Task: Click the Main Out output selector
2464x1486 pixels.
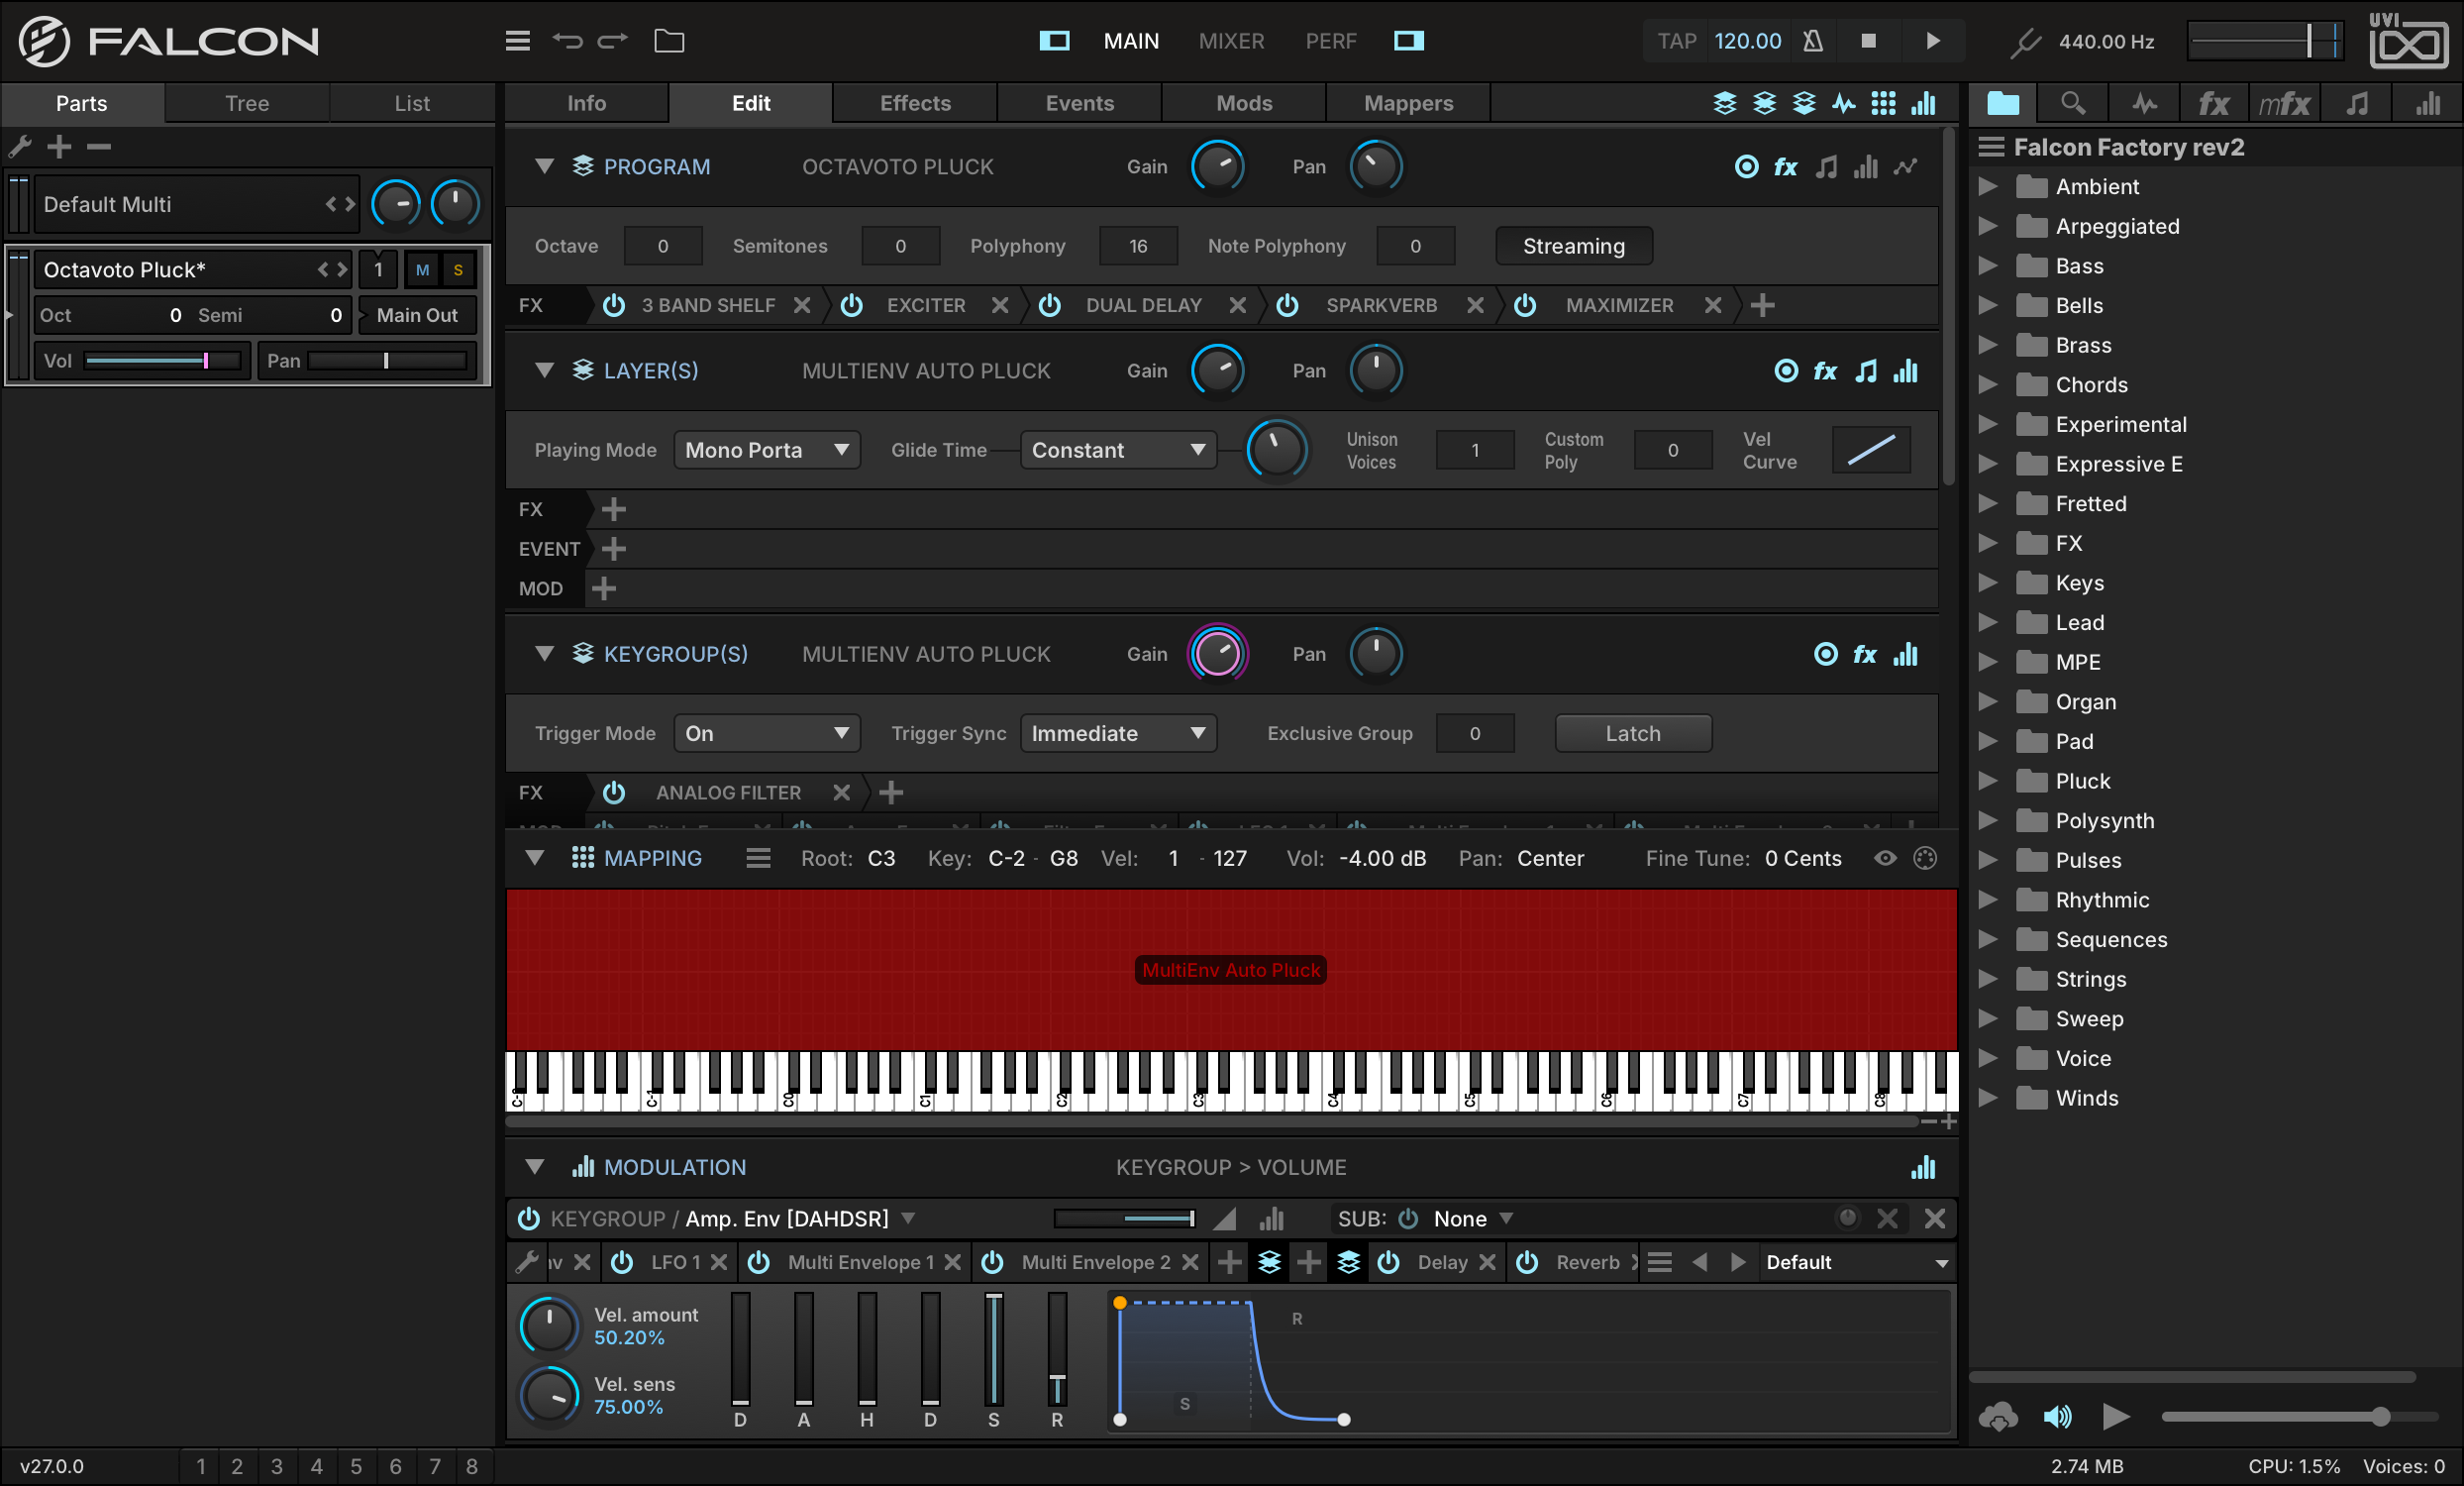Action: coord(417,315)
